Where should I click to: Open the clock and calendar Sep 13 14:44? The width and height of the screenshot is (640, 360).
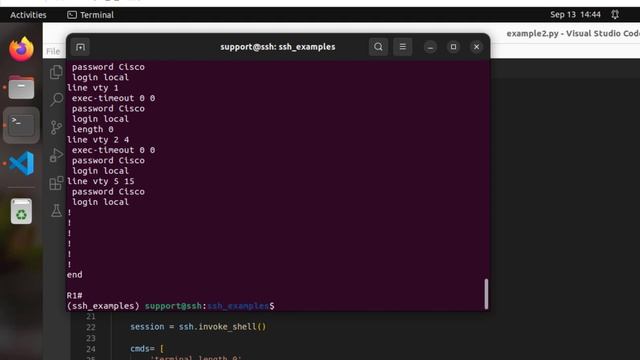(575, 15)
